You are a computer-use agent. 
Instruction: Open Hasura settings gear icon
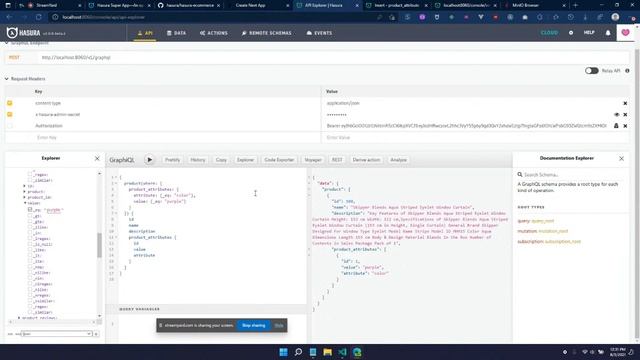click(x=571, y=33)
